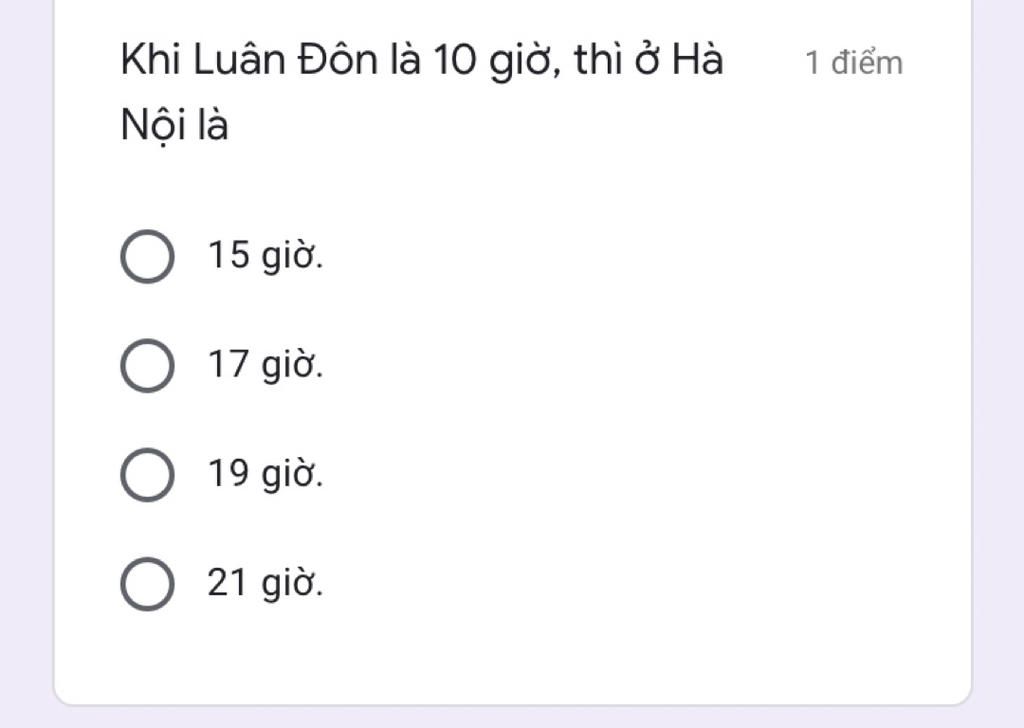Viewport: 1024px width, 728px height.
Task: Select the "15 giờ." radio button
Action: 147,256
